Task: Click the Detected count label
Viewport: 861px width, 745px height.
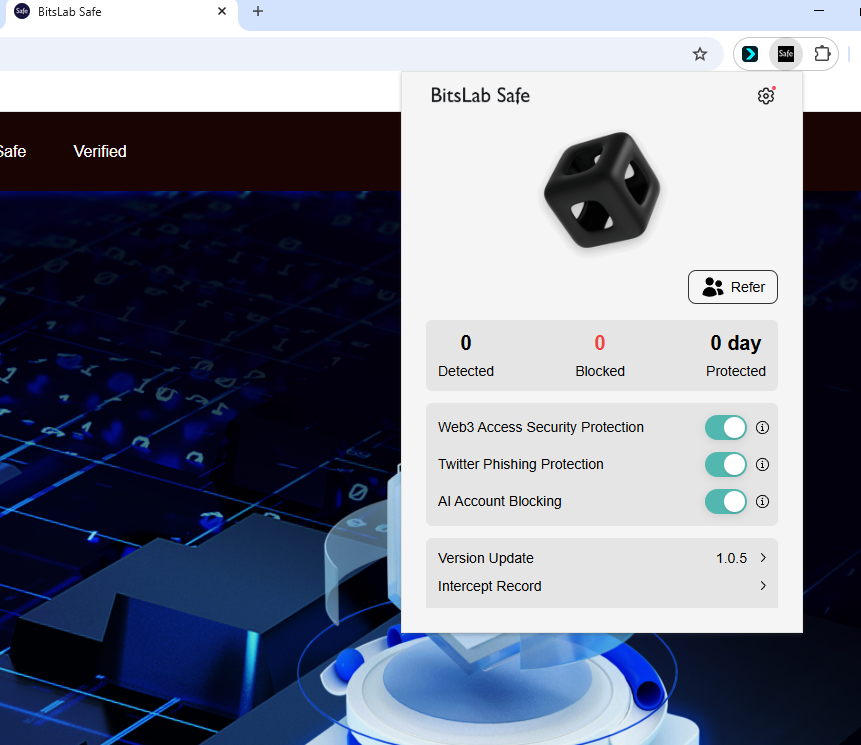Action: point(466,371)
